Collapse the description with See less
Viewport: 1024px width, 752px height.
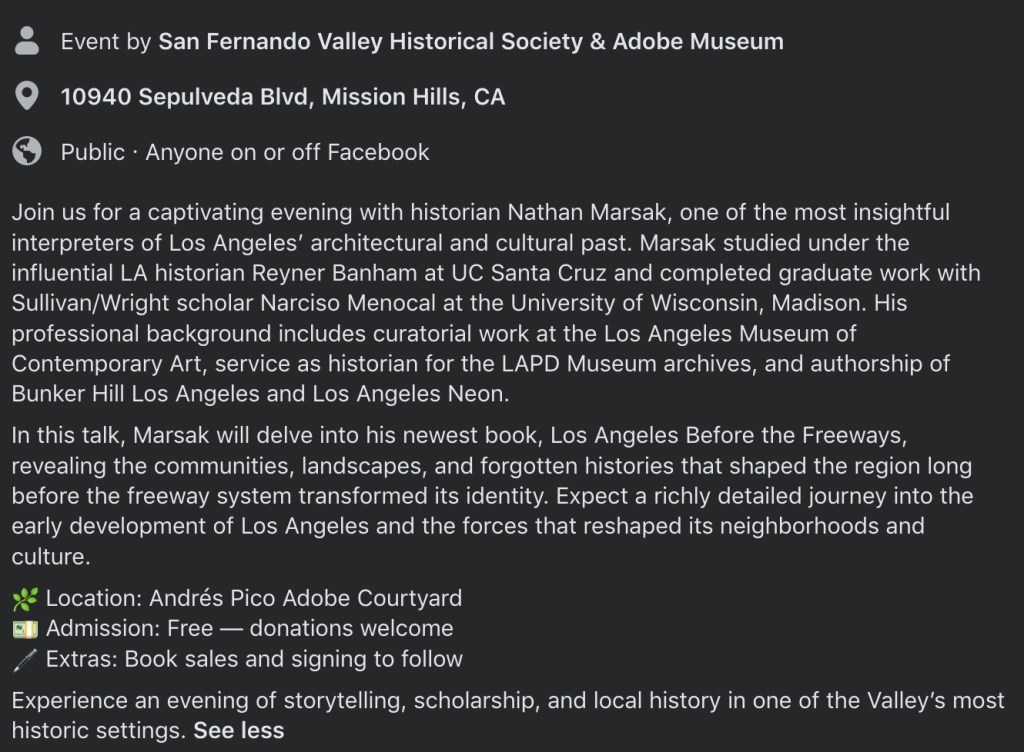(239, 730)
